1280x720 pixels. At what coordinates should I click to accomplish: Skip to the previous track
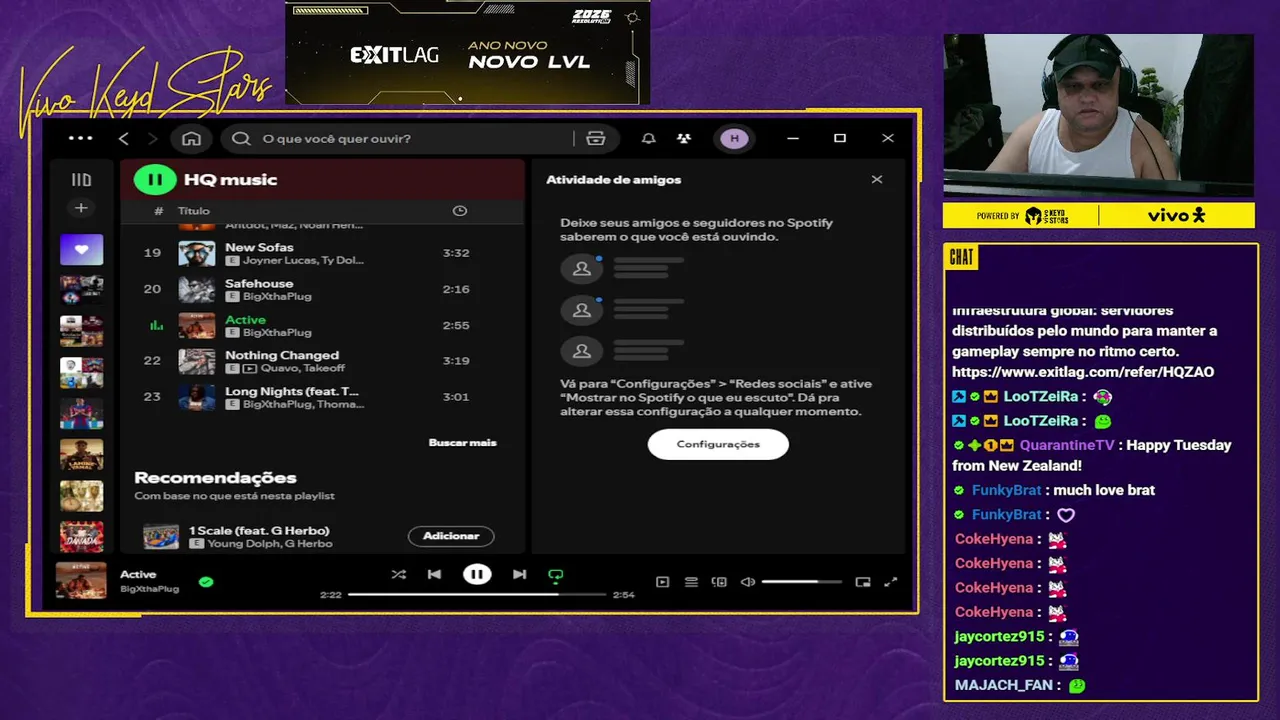tap(434, 574)
